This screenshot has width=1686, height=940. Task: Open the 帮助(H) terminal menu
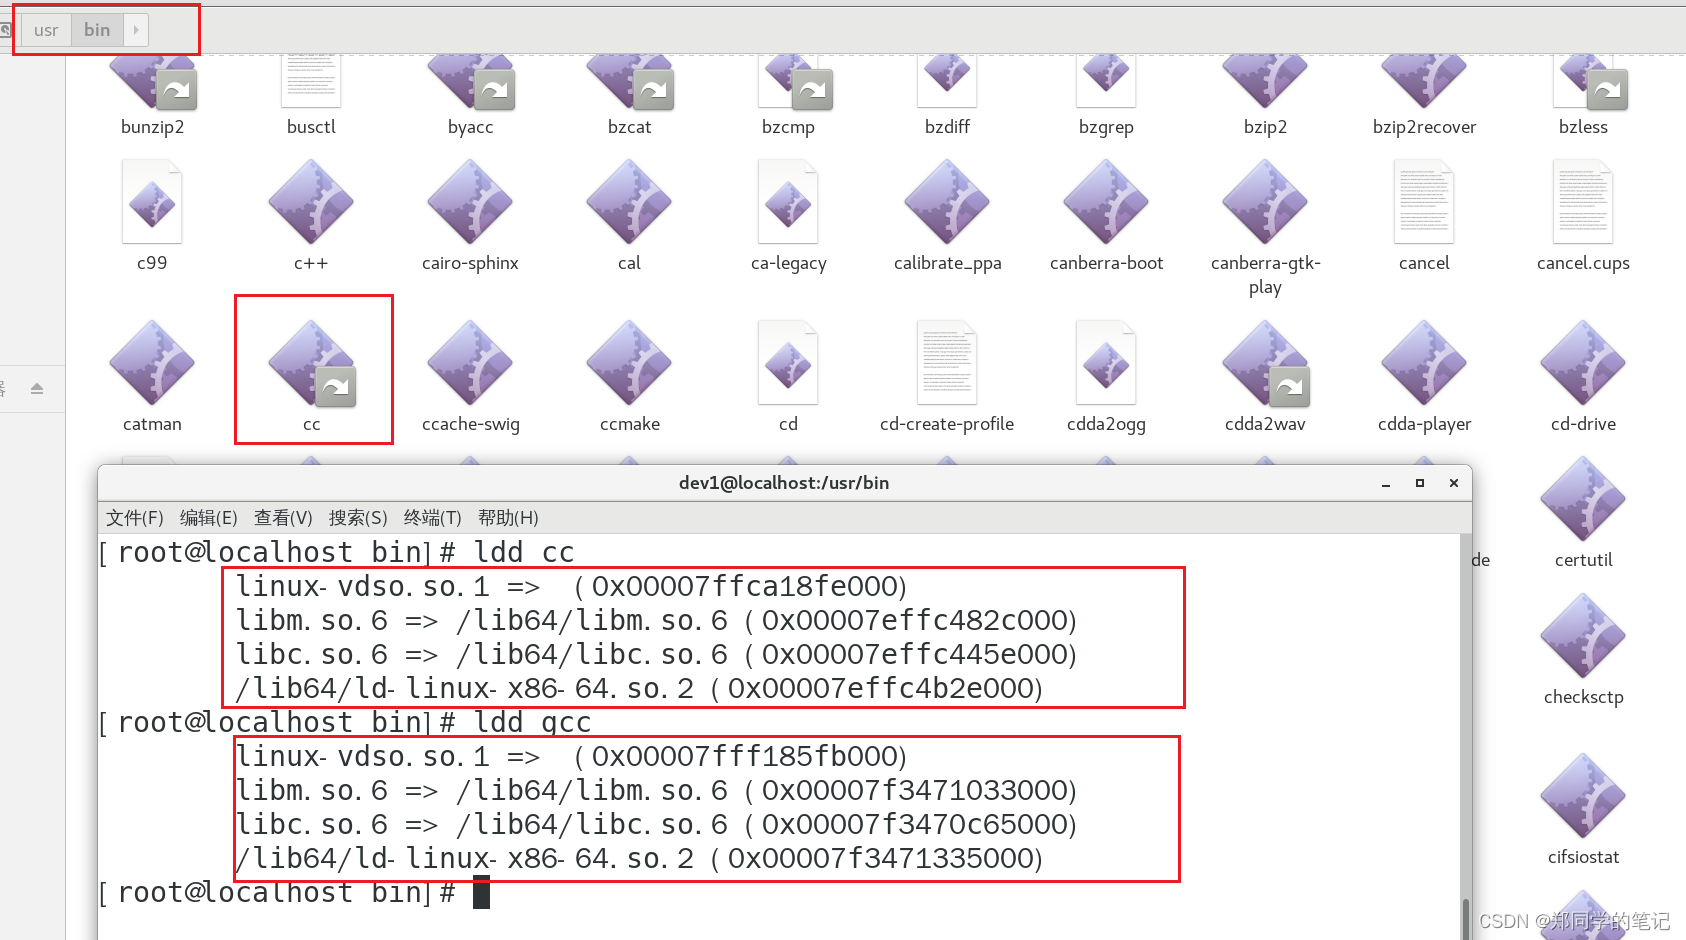[508, 518]
